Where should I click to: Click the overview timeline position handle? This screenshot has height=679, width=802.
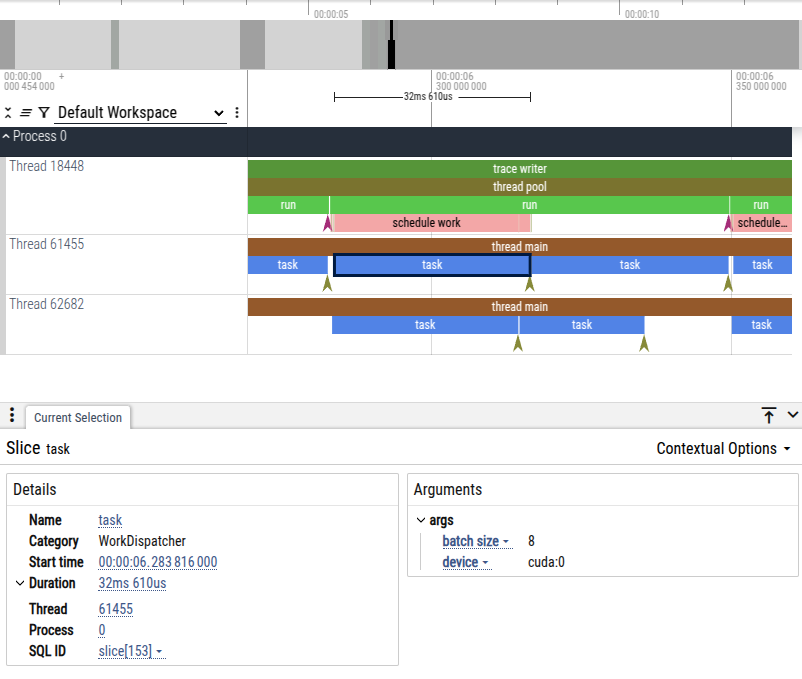coord(392,45)
